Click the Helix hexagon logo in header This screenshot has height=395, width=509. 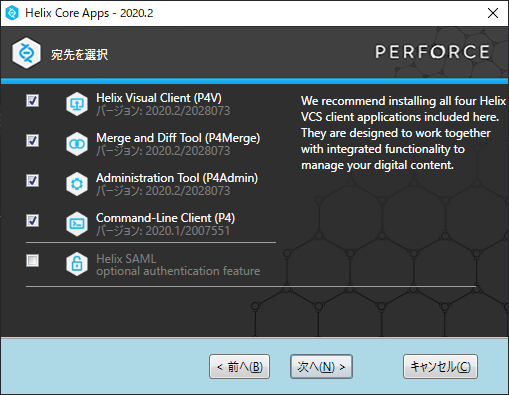point(26,53)
